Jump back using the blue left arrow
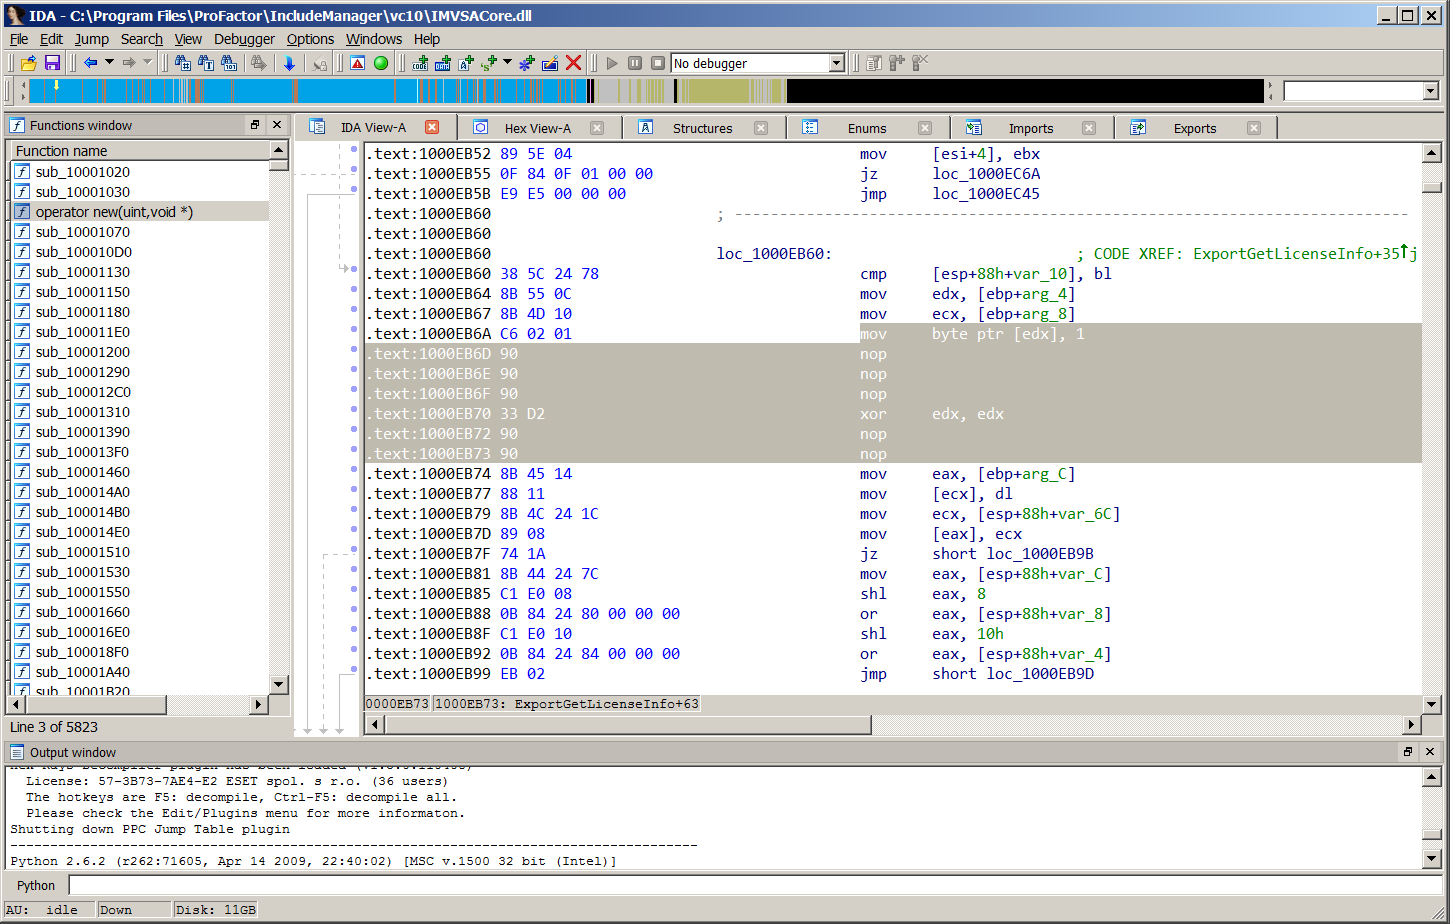The height and width of the screenshot is (924, 1450). click(90, 63)
